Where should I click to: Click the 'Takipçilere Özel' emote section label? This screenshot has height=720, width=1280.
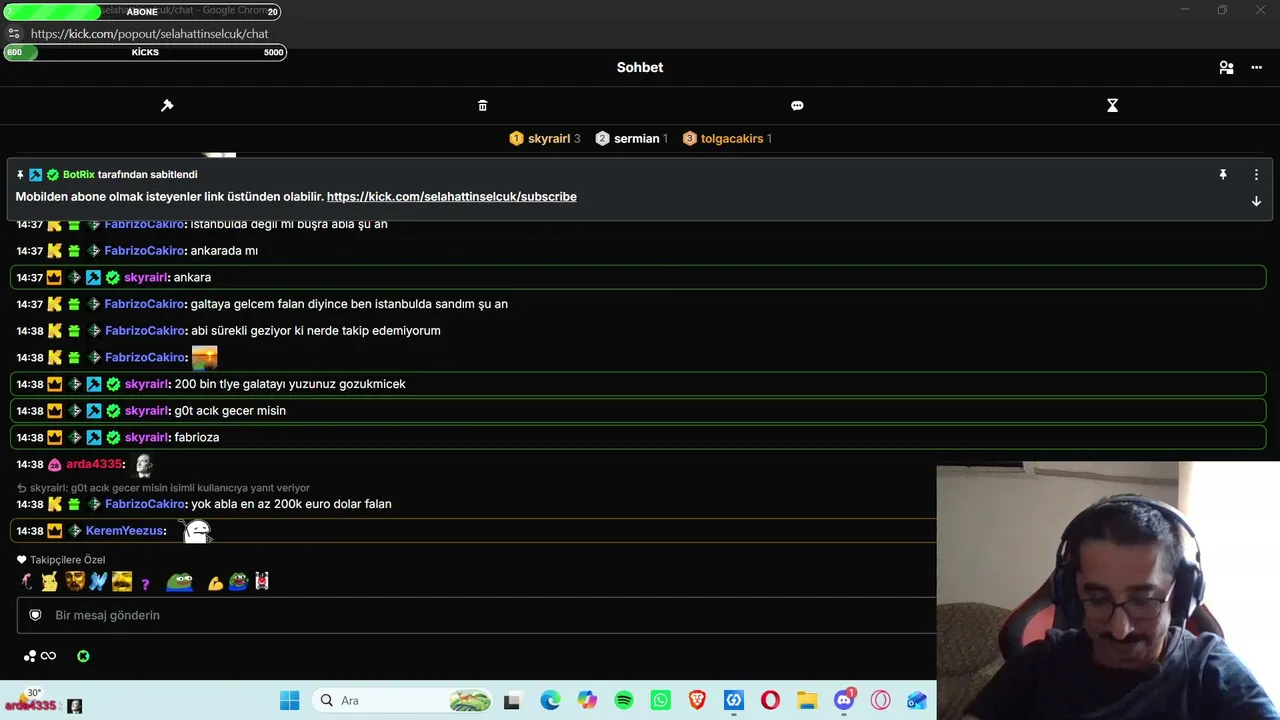point(67,560)
